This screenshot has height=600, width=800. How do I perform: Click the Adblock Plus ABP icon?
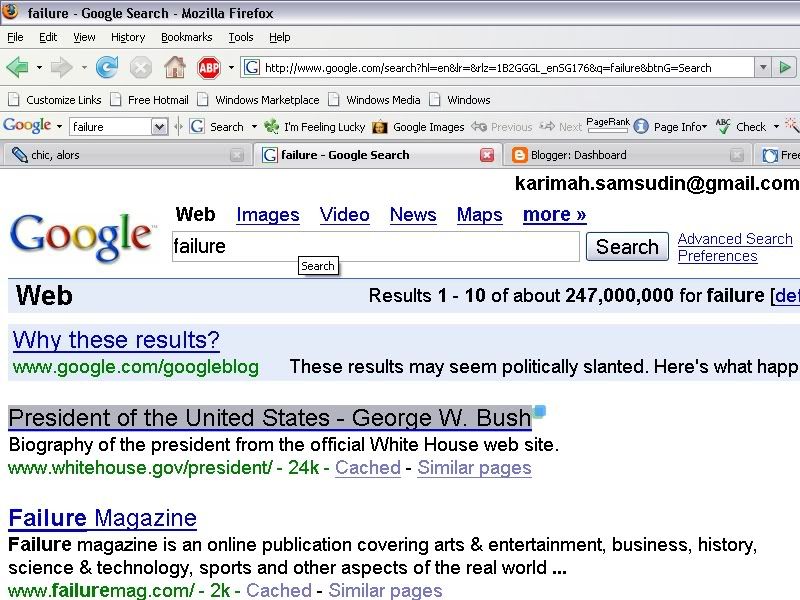208,68
